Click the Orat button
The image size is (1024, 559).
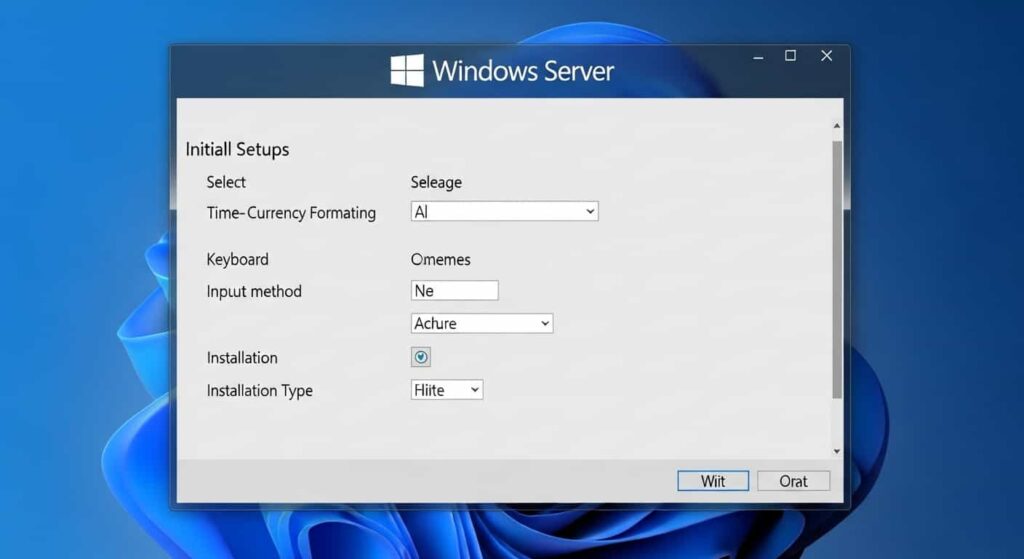pos(793,481)
